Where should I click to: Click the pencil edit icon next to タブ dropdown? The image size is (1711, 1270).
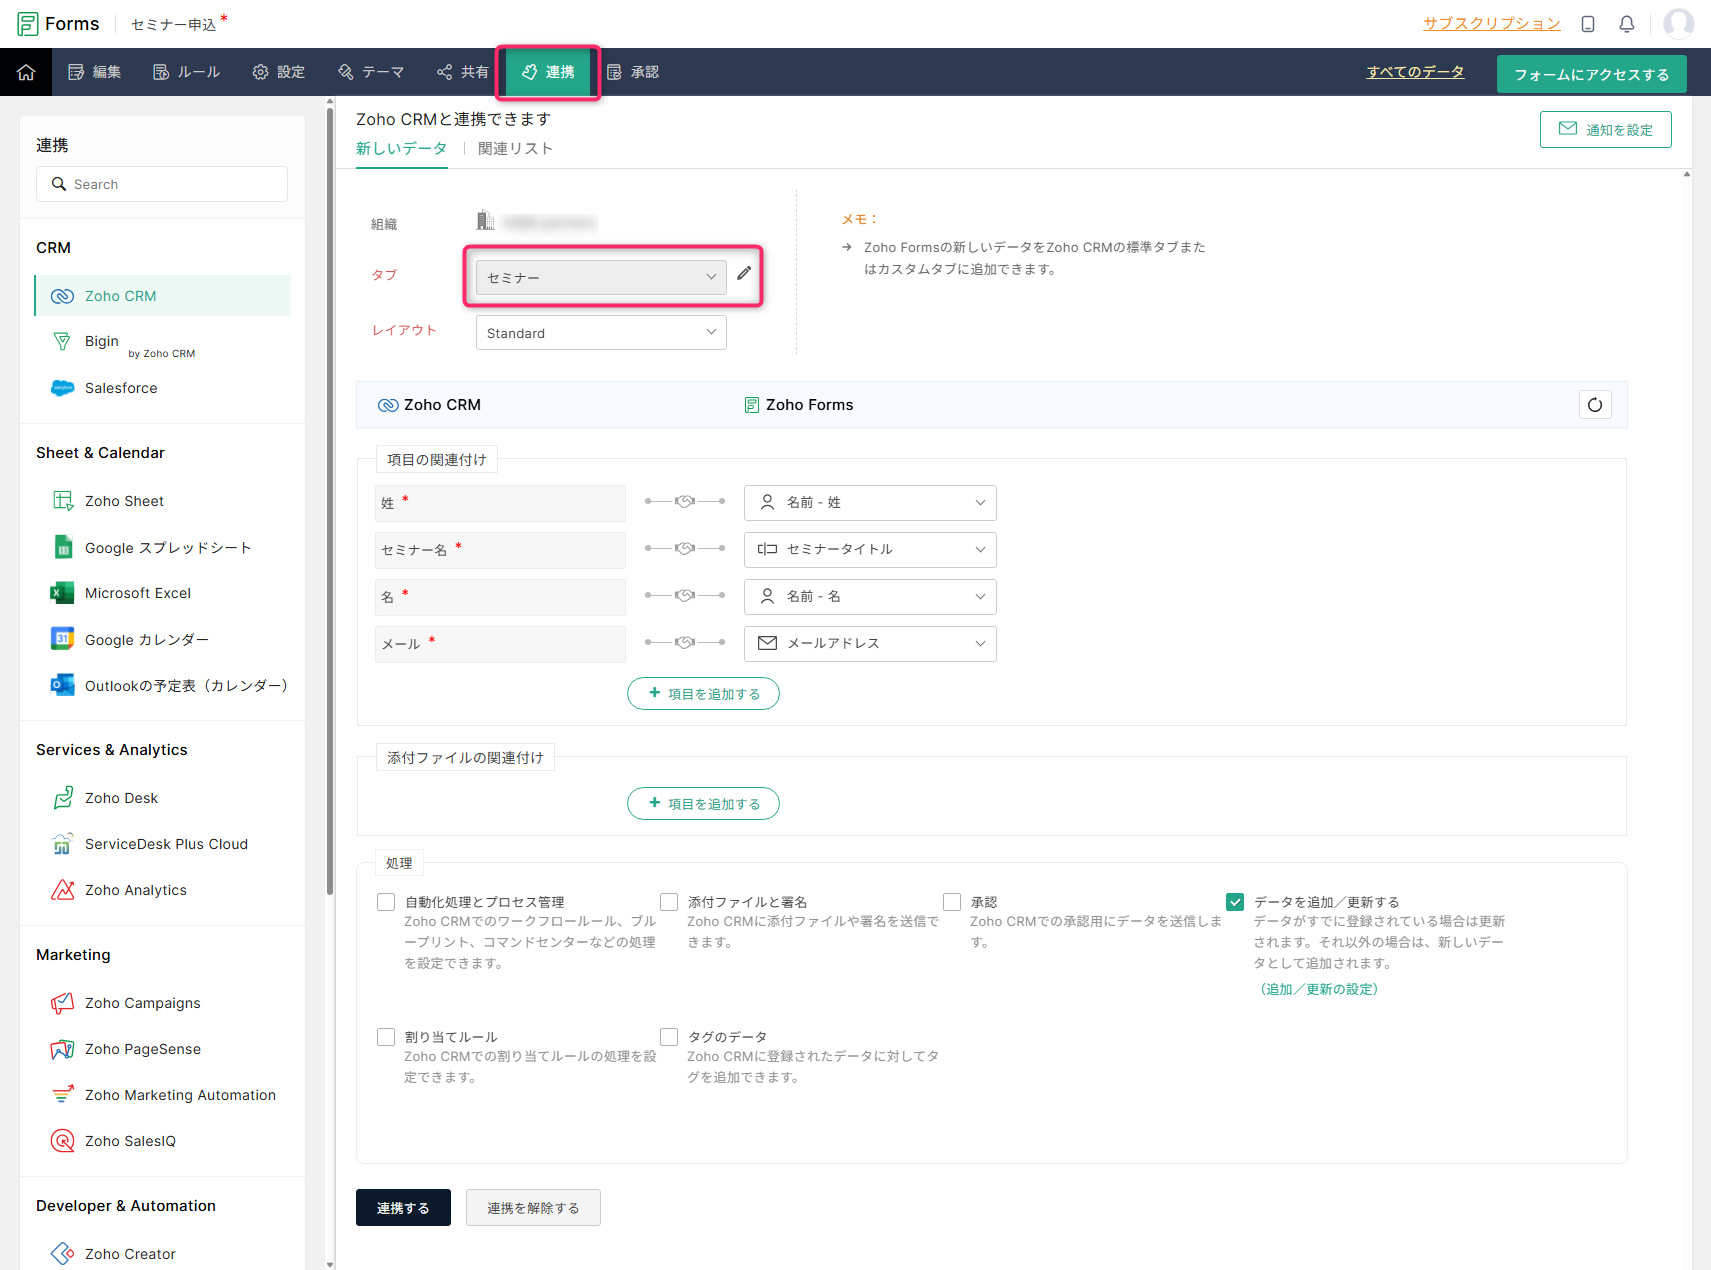744,273
